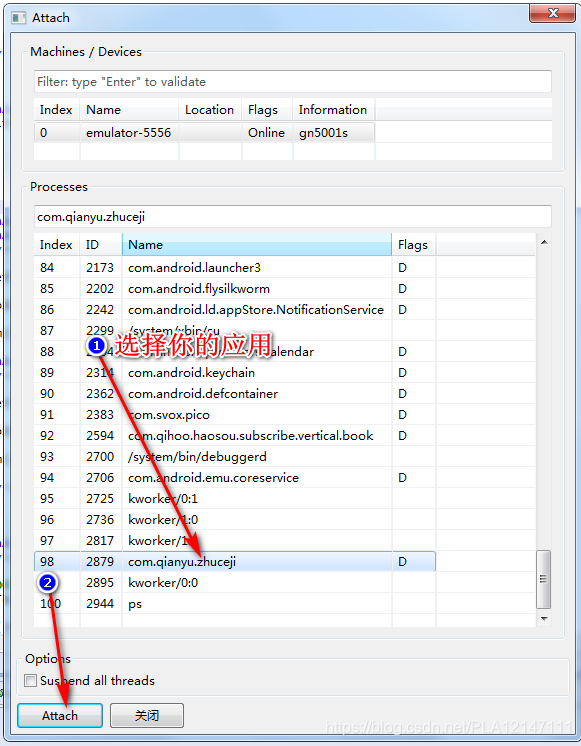Image resolution: width=581 pixels, height=746 pixels.
Task: Select the kworker/0:1 process row
Action: click(x=235, y=498)
